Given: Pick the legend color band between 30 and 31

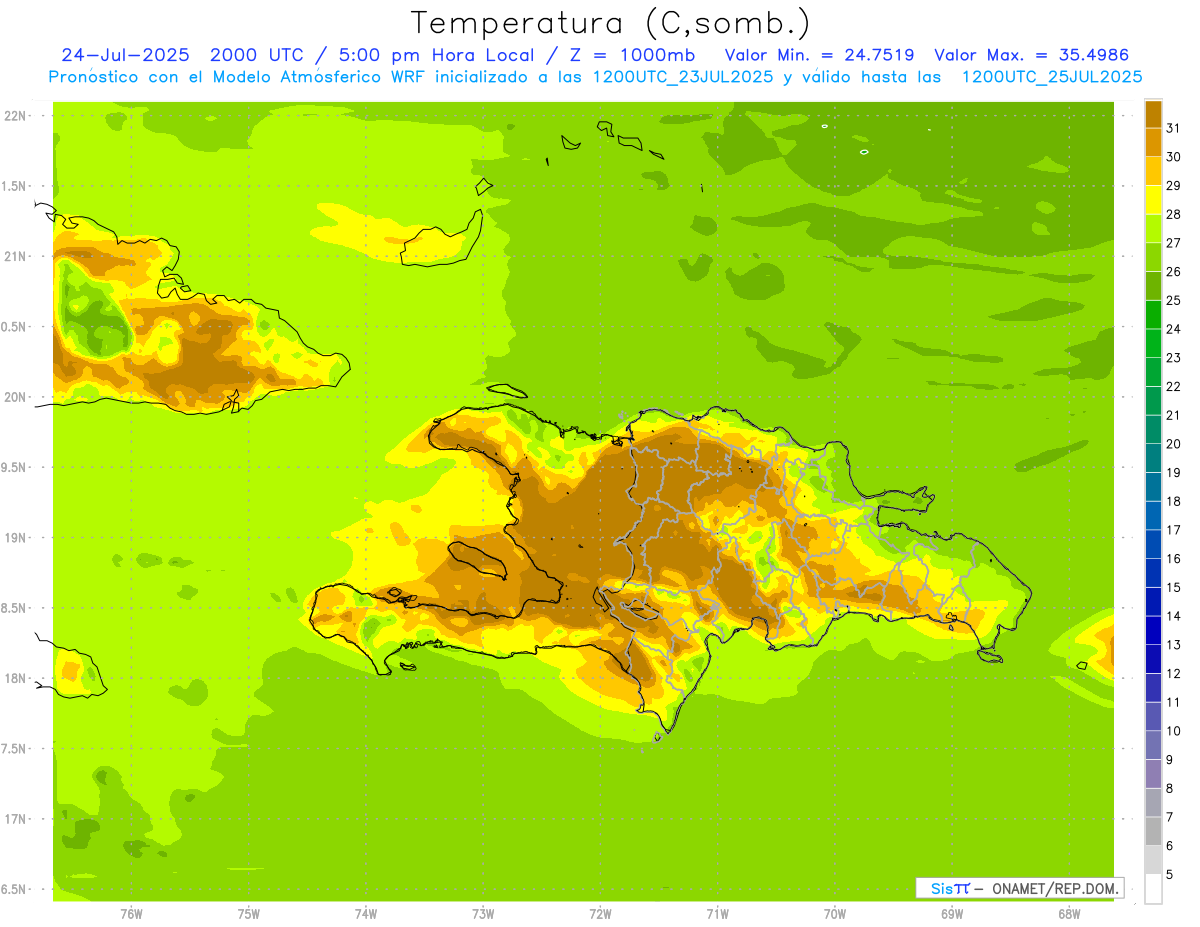Looking at the screenshot, I should tap(1153, 142).
